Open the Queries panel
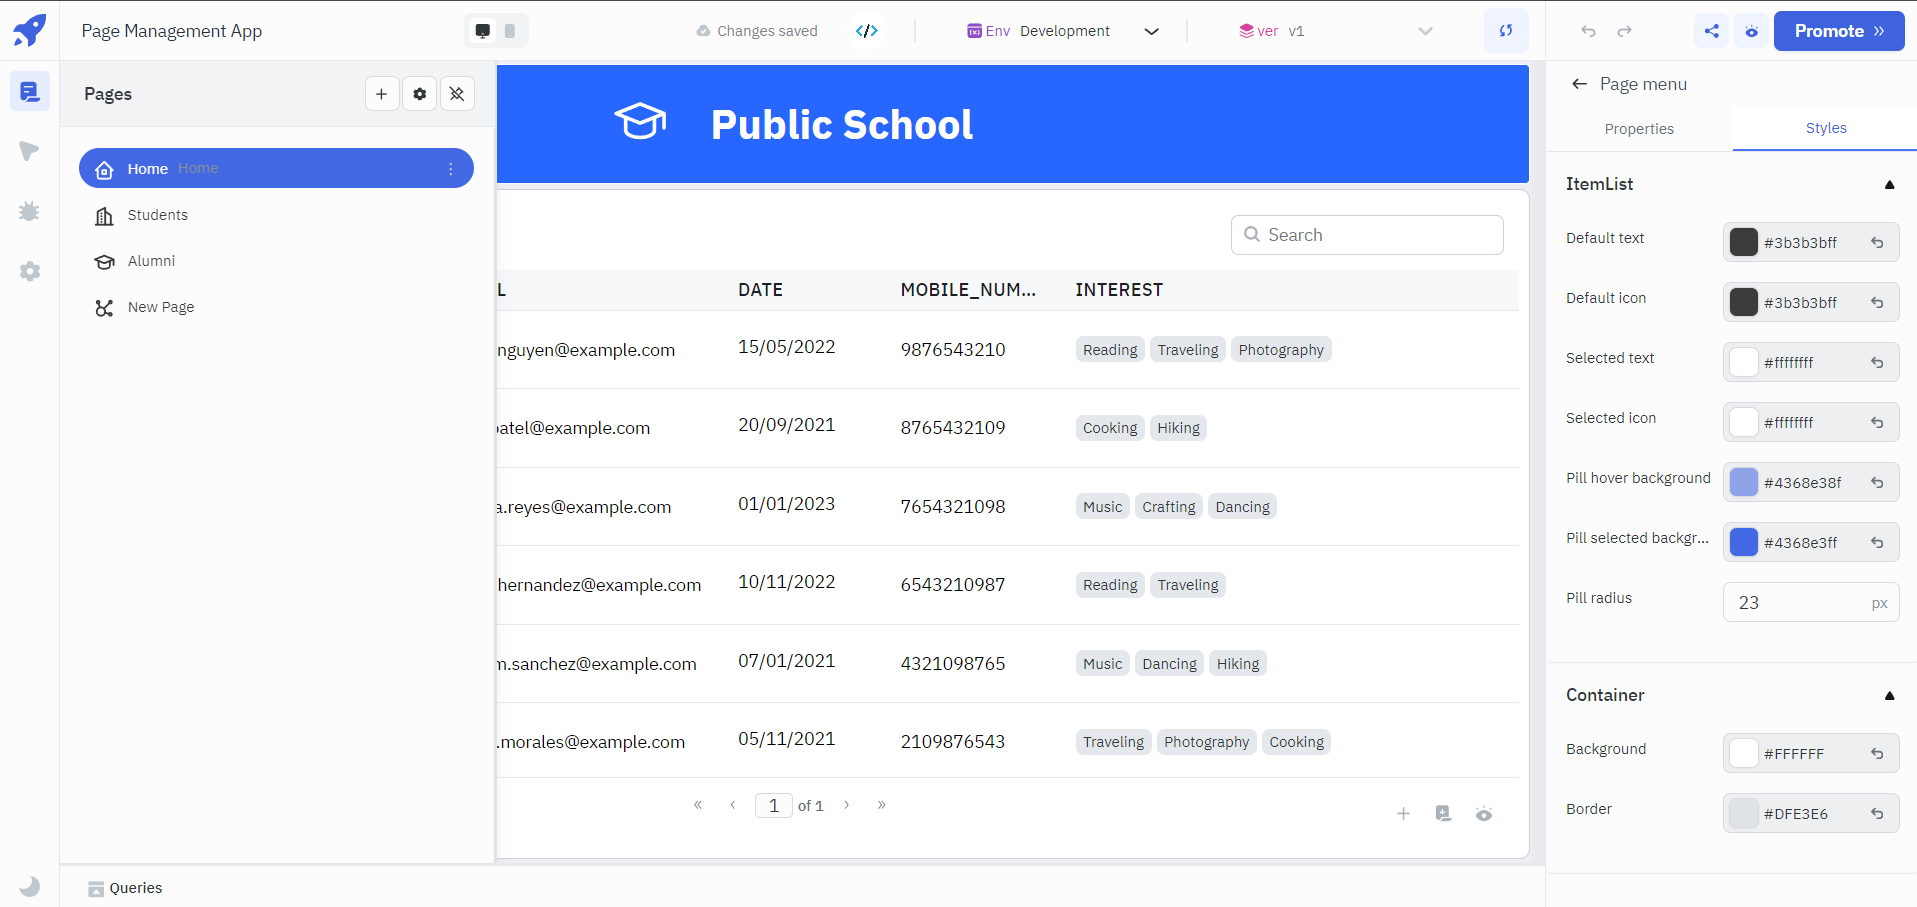This screenshot has width=1917, height=907. pos(125,888)
